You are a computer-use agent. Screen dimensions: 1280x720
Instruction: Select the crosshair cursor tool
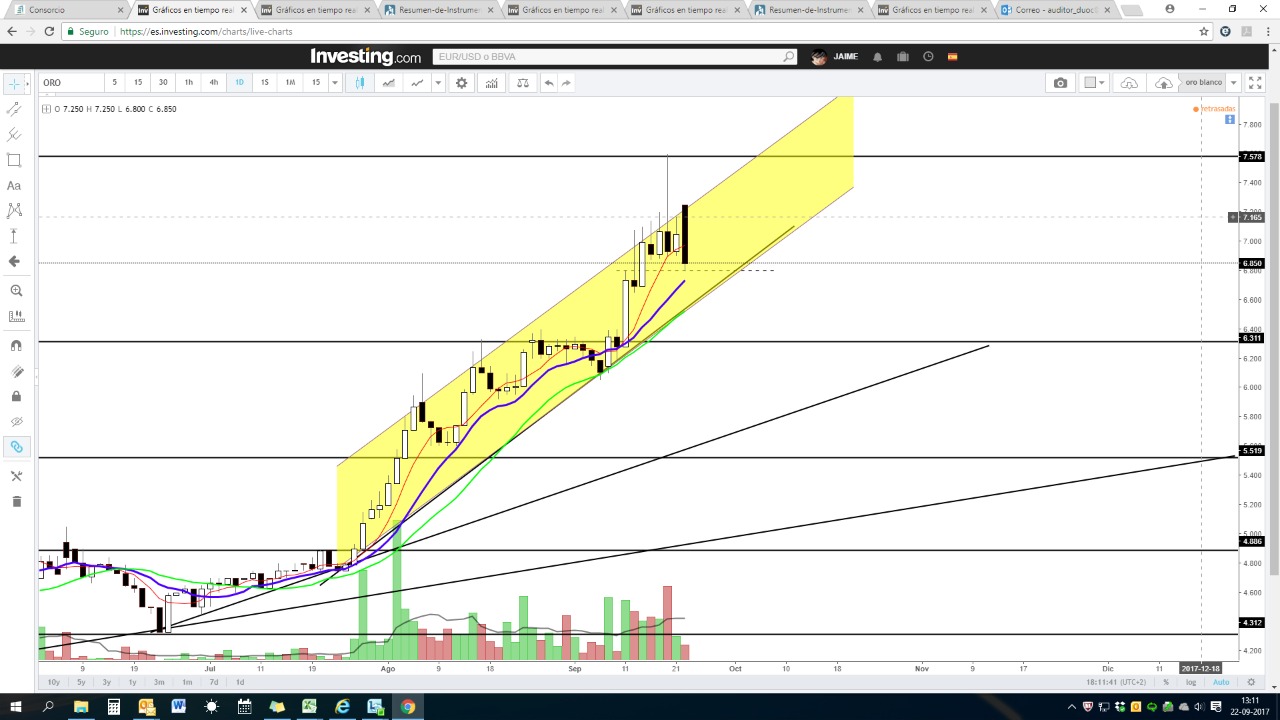(x=14, y=84)
